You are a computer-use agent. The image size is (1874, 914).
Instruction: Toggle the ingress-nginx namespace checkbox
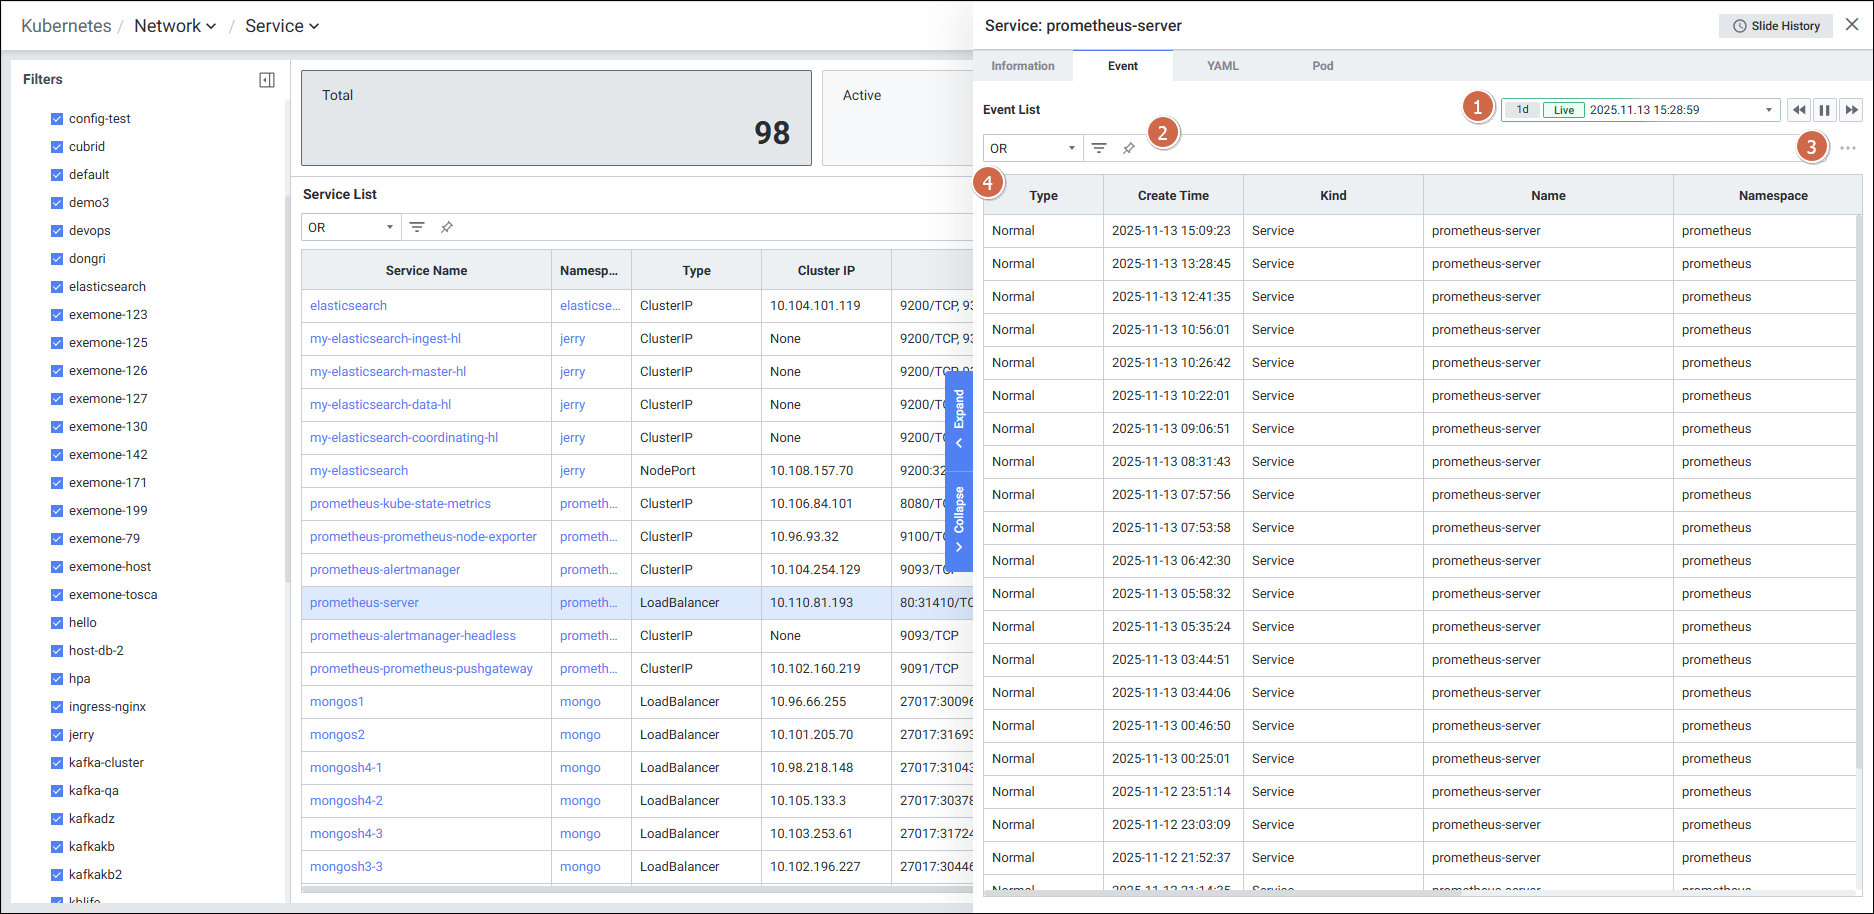57,707
